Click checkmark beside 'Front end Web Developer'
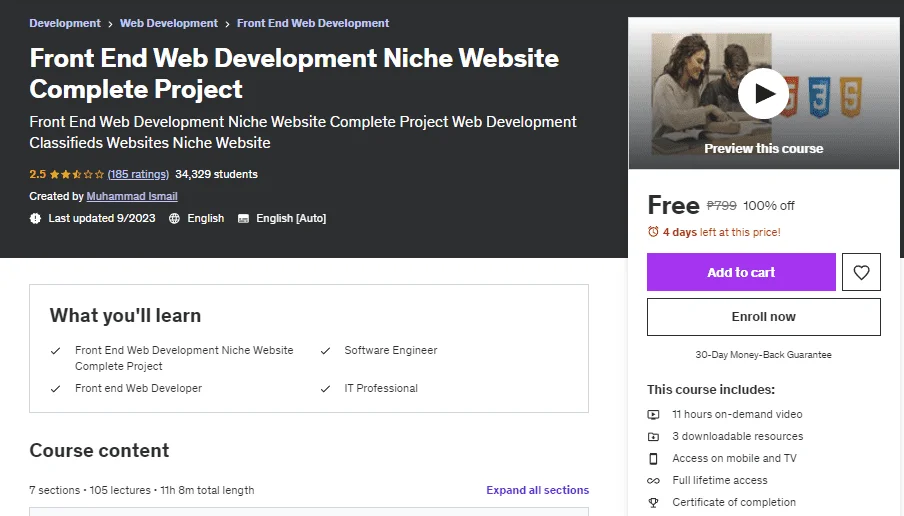This screenshot has width=904, height=516. [x=55, y=389]
